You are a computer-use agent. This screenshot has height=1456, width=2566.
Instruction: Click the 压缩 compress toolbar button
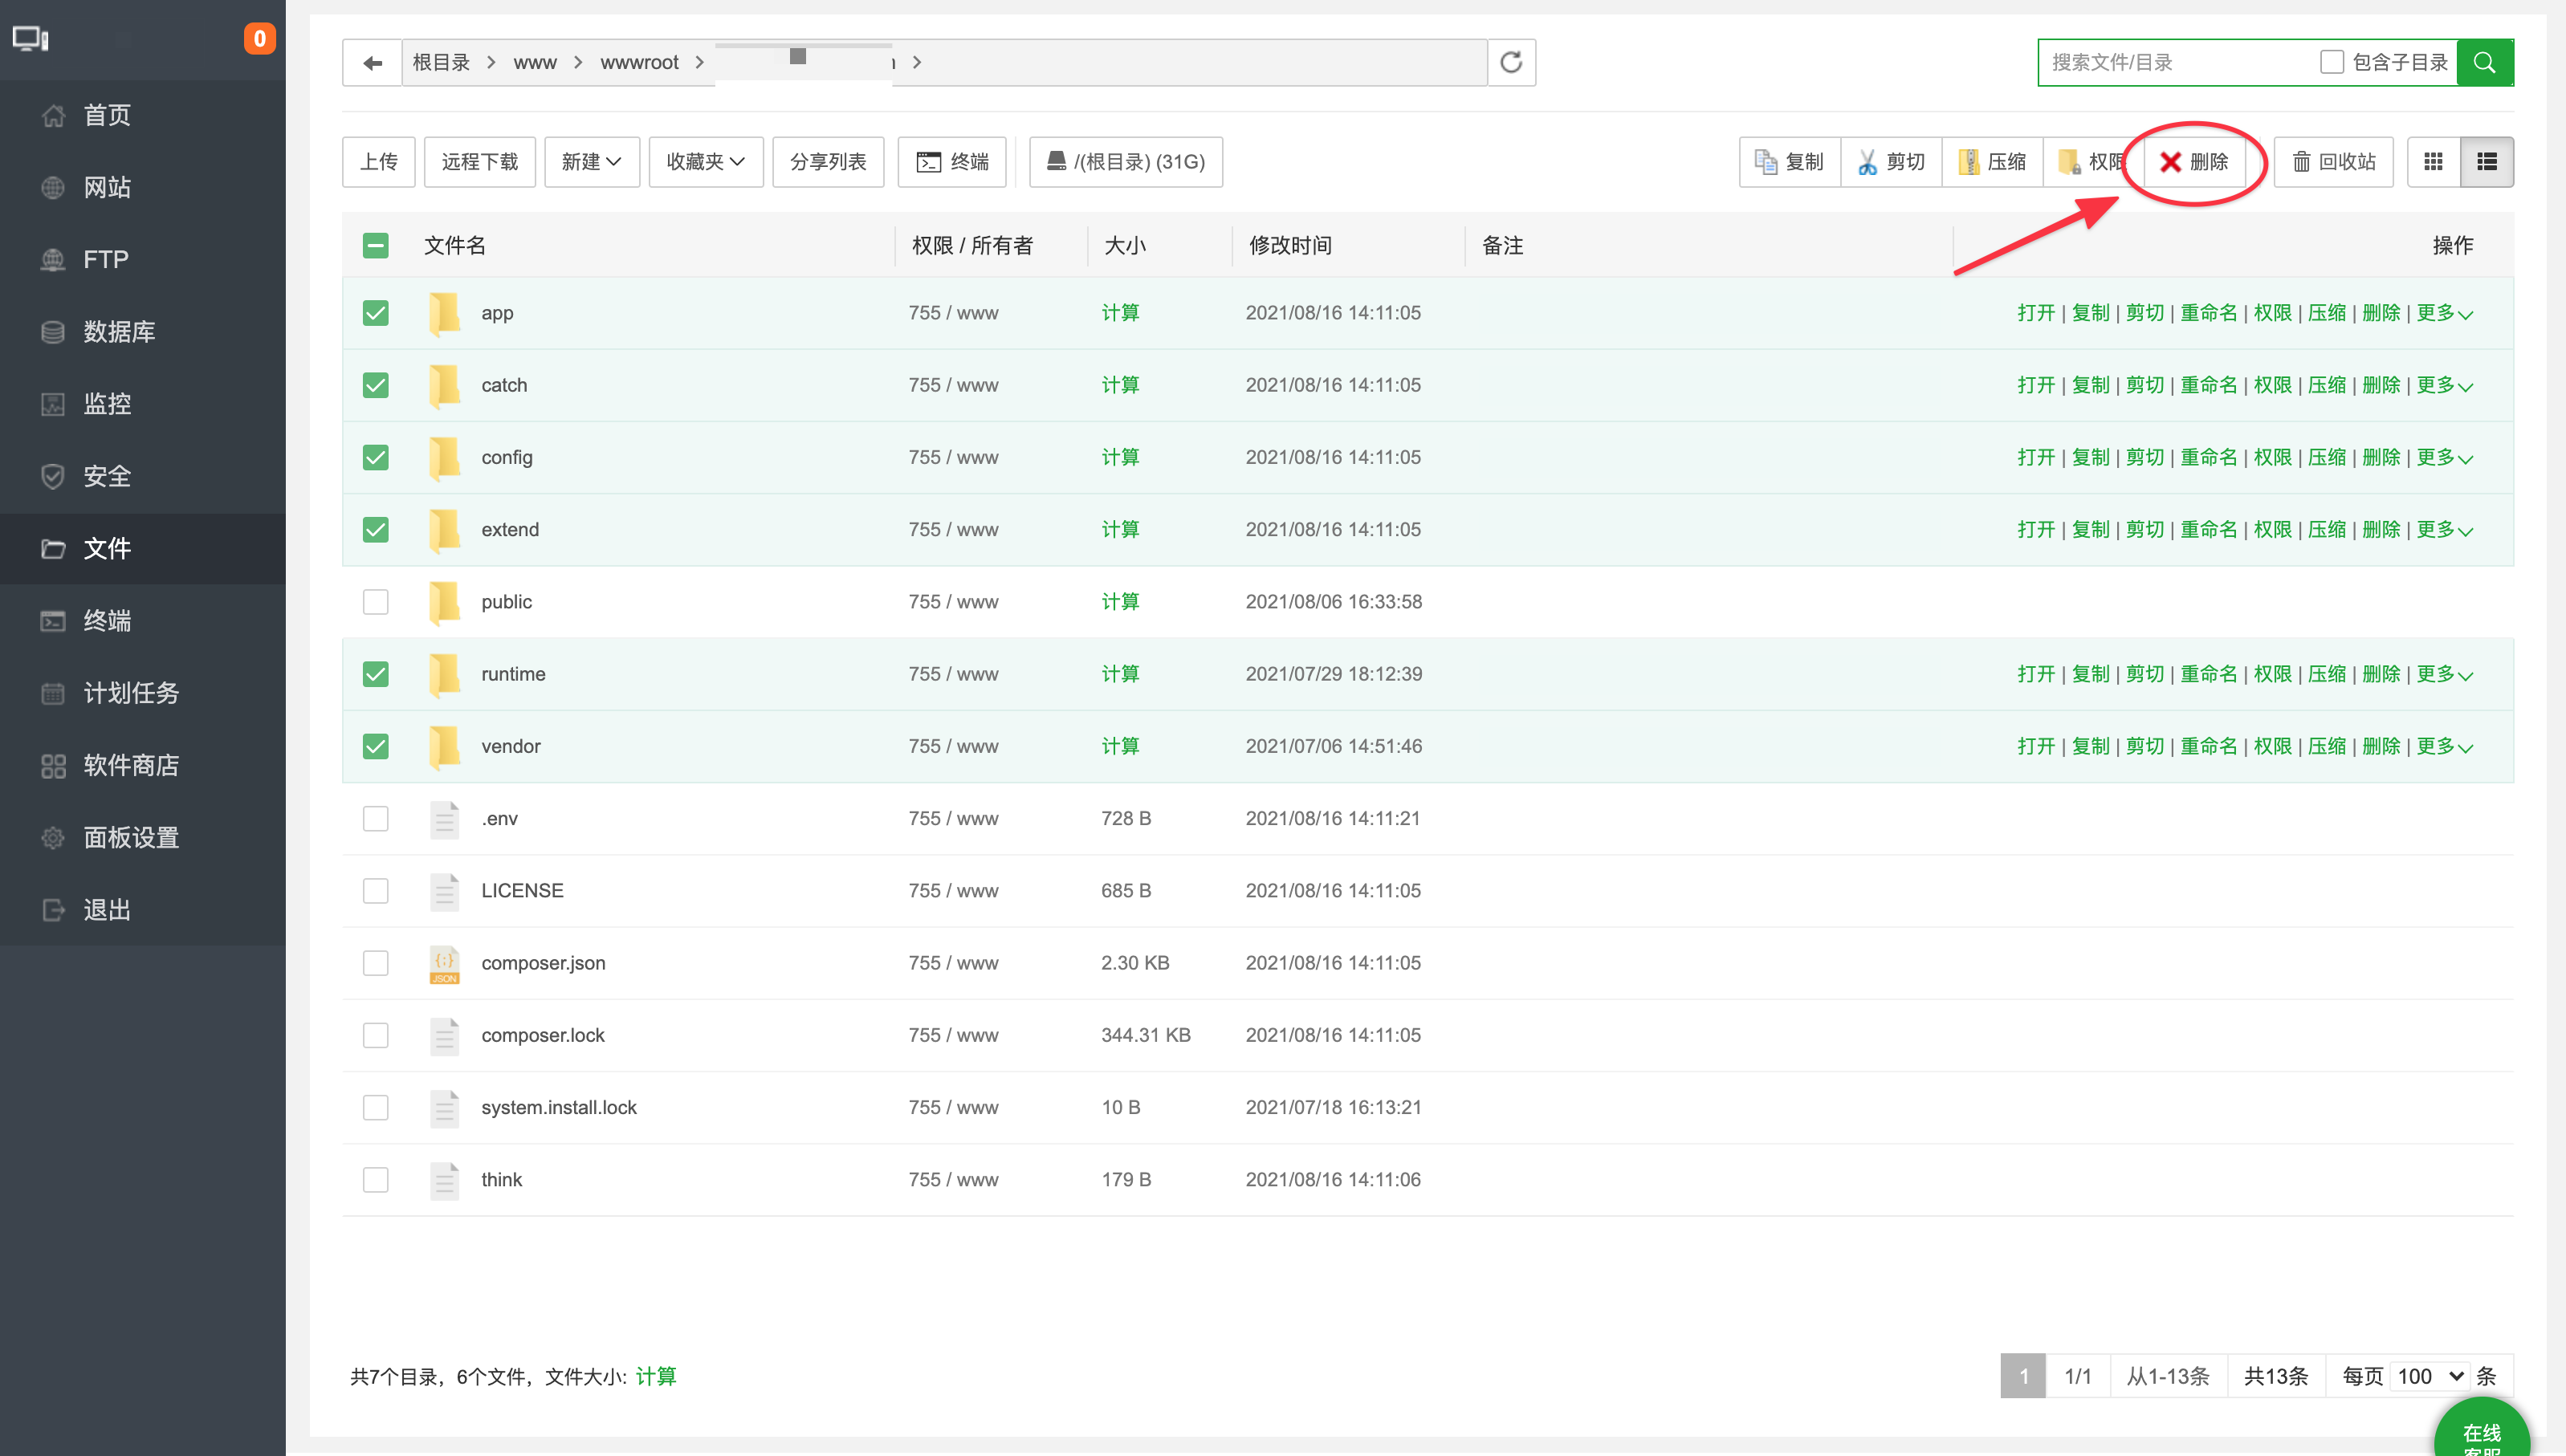point(1992,161)
